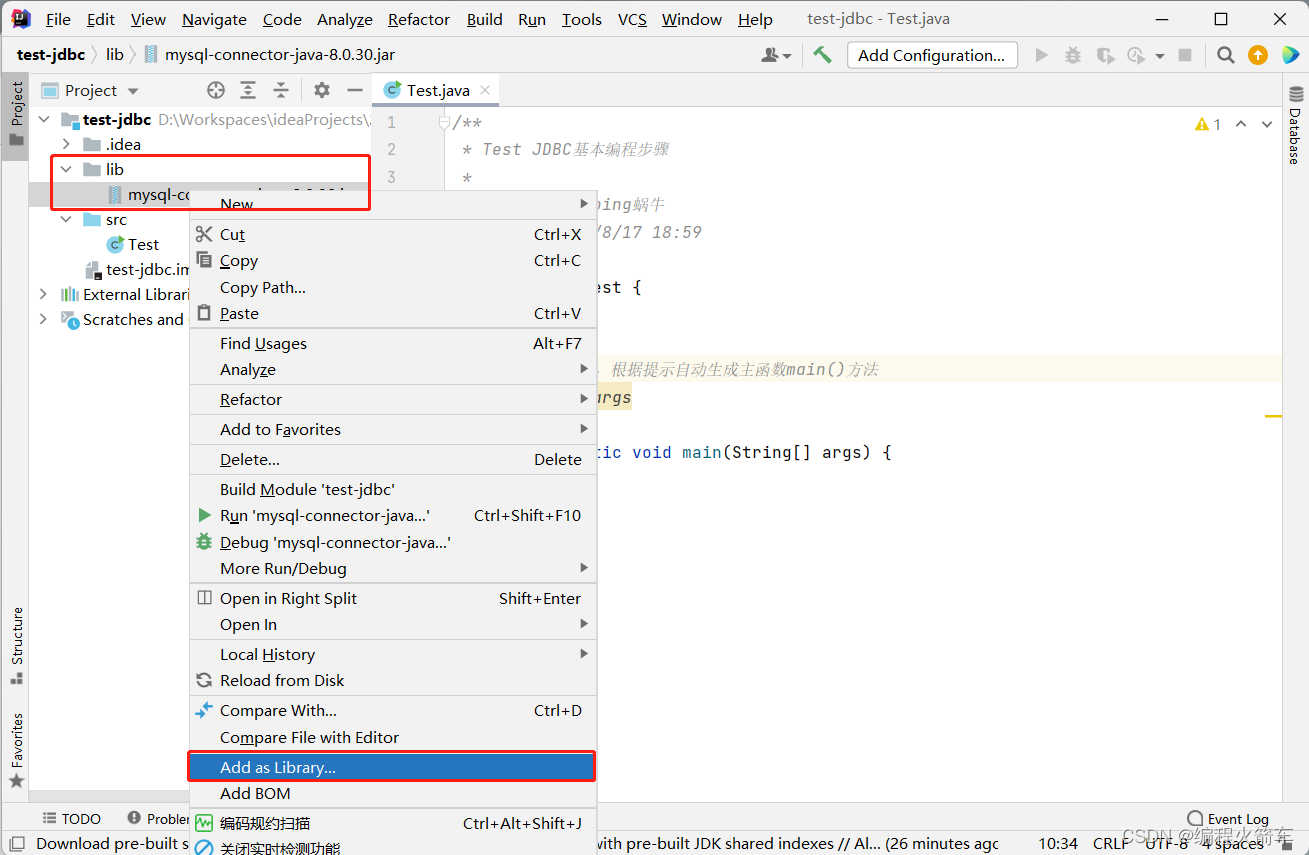Open the New submenu
Viewport: 1309px width, 855px height.
(392, 204)
